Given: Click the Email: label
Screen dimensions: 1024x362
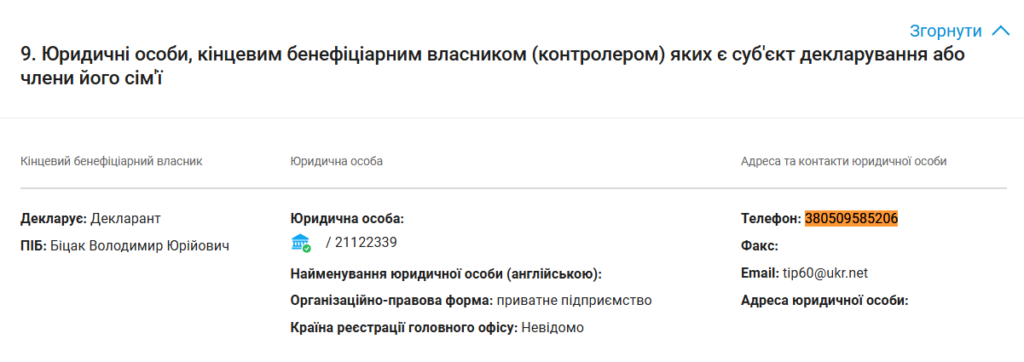Looking at the screenshot, I should click(760, 273).
